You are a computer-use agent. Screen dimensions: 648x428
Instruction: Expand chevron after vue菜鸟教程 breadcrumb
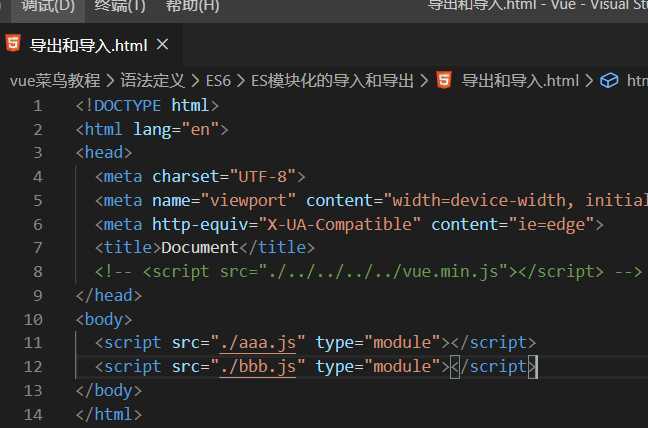(110, 81)
